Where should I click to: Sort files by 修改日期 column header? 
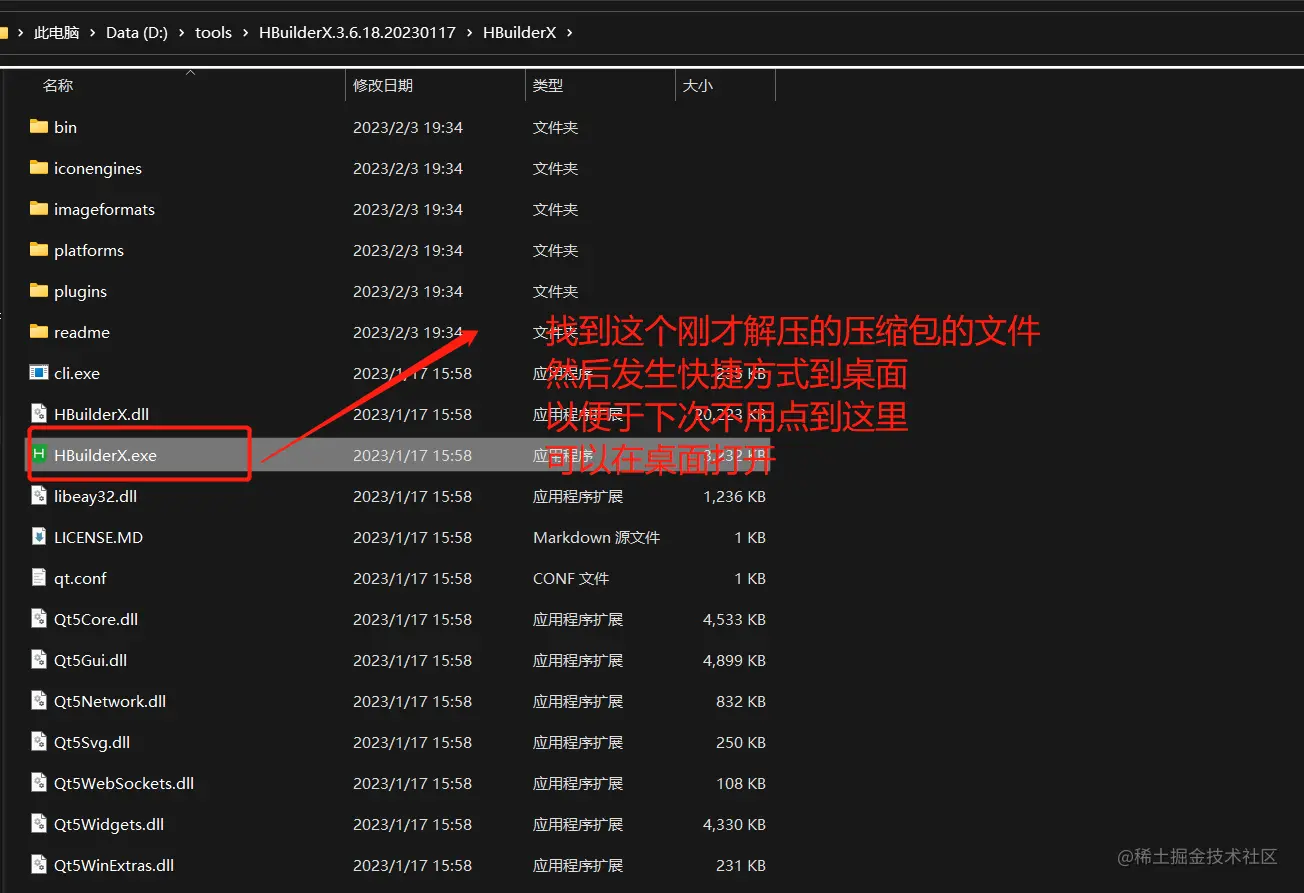coord(383,86)
